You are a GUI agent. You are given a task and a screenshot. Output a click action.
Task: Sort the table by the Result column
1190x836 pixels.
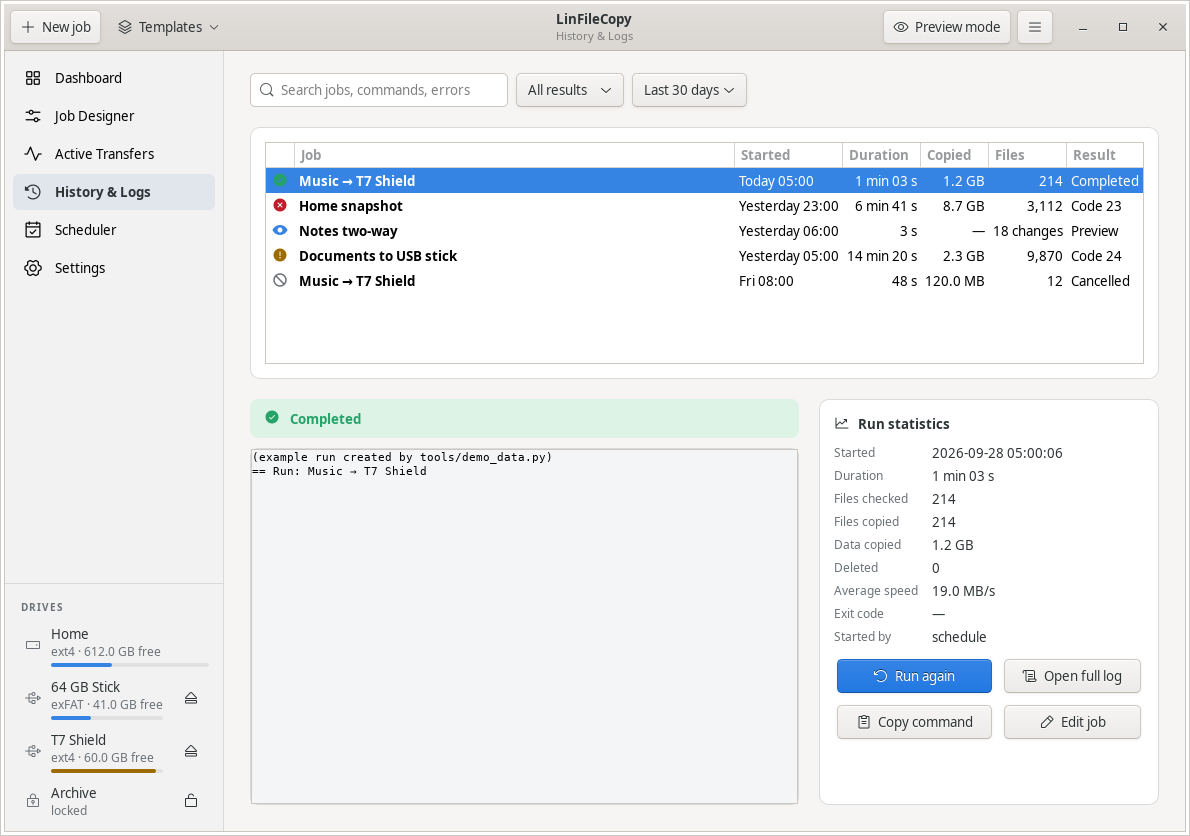[x=1104, y=155]
